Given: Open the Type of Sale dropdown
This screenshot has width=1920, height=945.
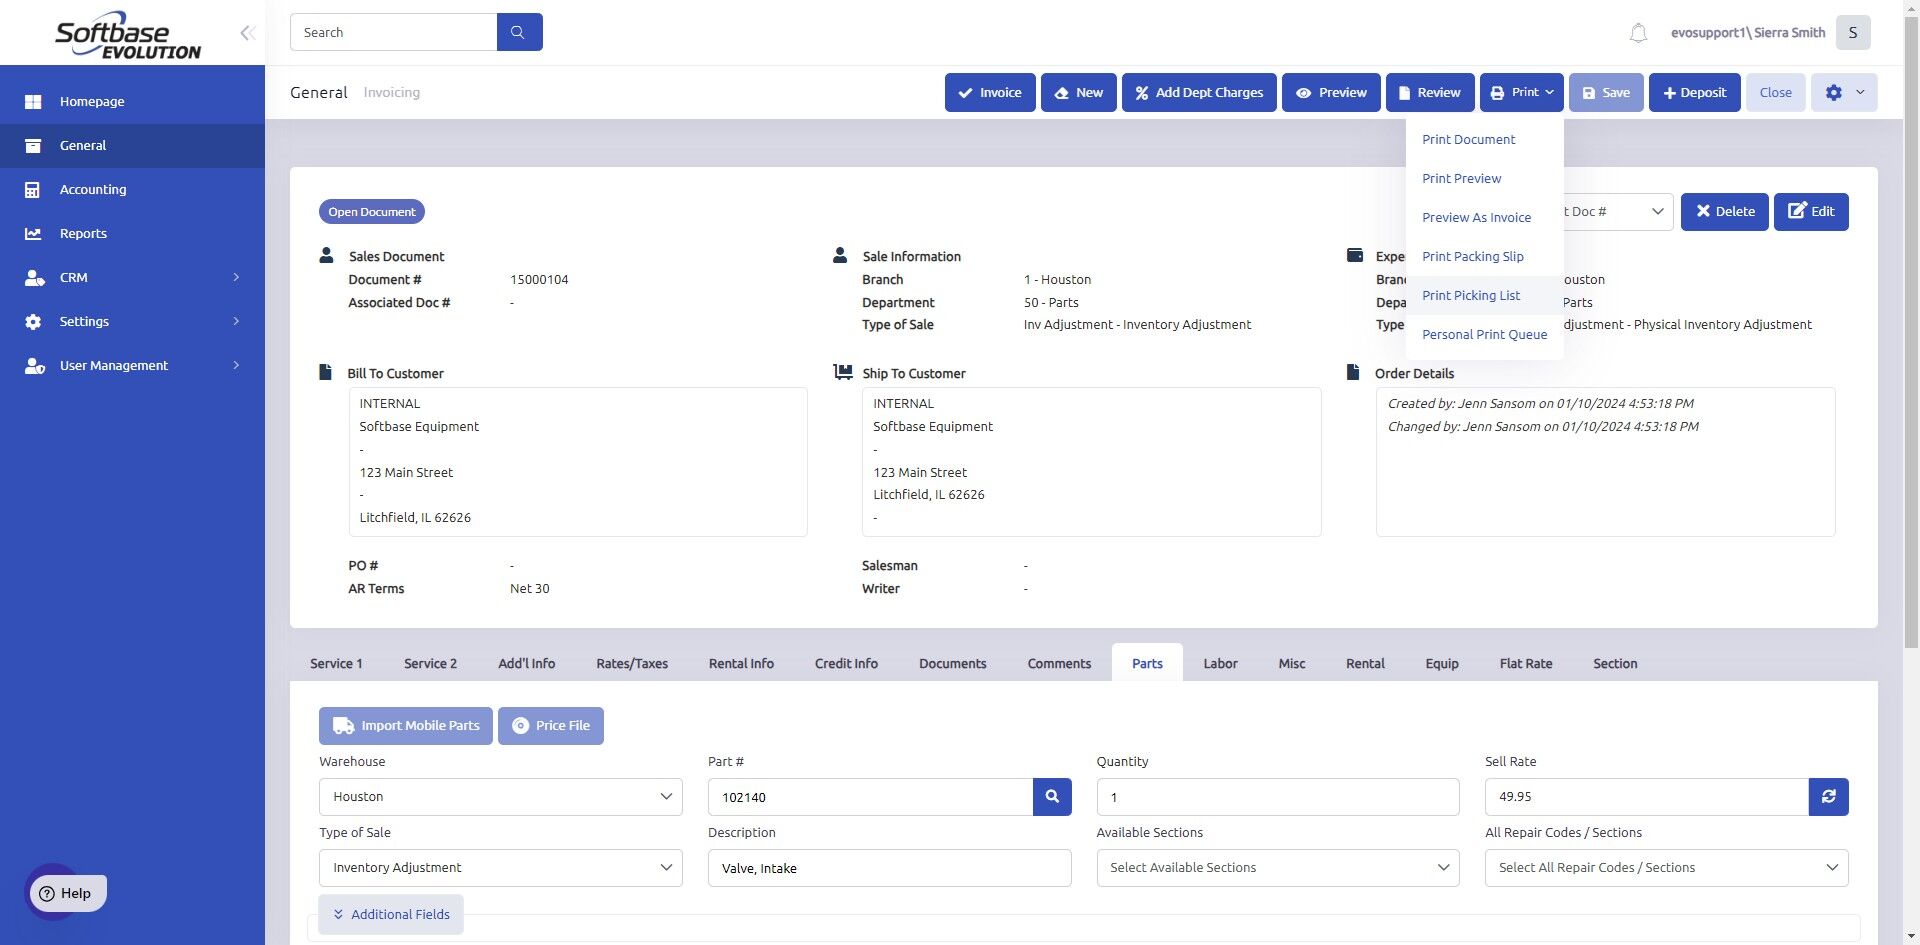Looking at the screenshot, I should click(501, 868).
